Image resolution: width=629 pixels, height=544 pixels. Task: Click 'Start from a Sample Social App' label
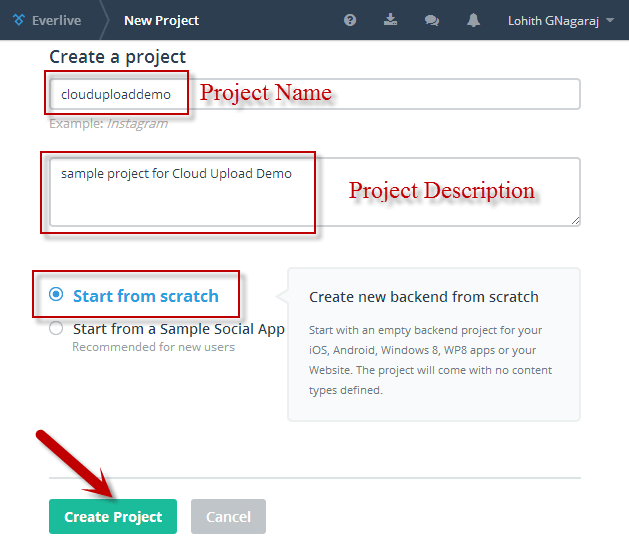click(179, 329)
